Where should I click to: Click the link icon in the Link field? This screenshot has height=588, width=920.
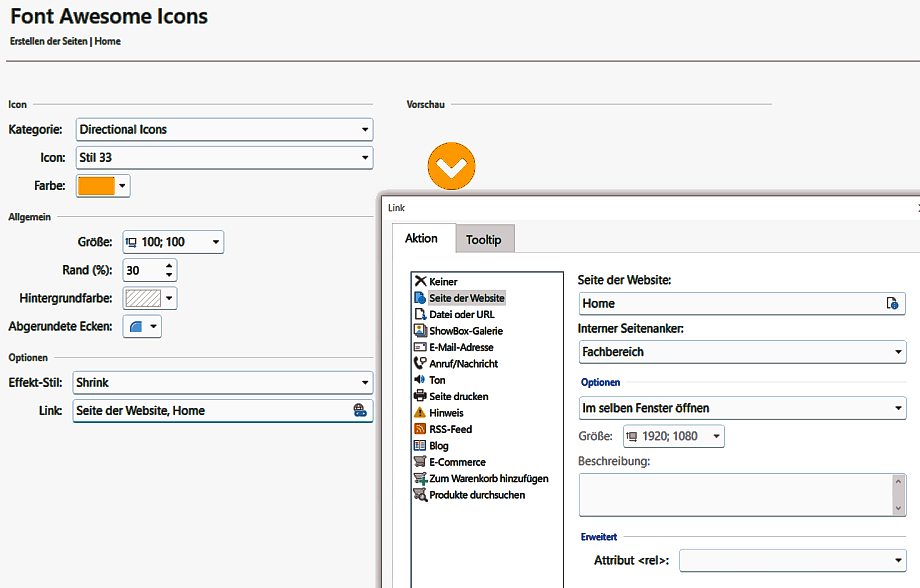359,410
